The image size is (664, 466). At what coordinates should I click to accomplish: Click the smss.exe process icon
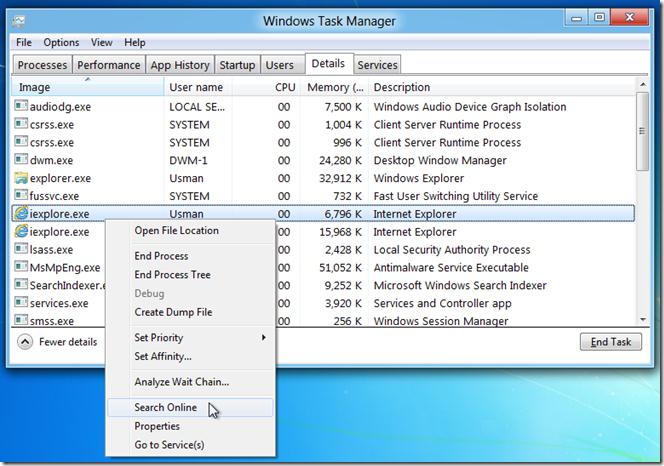coord(21,319)
